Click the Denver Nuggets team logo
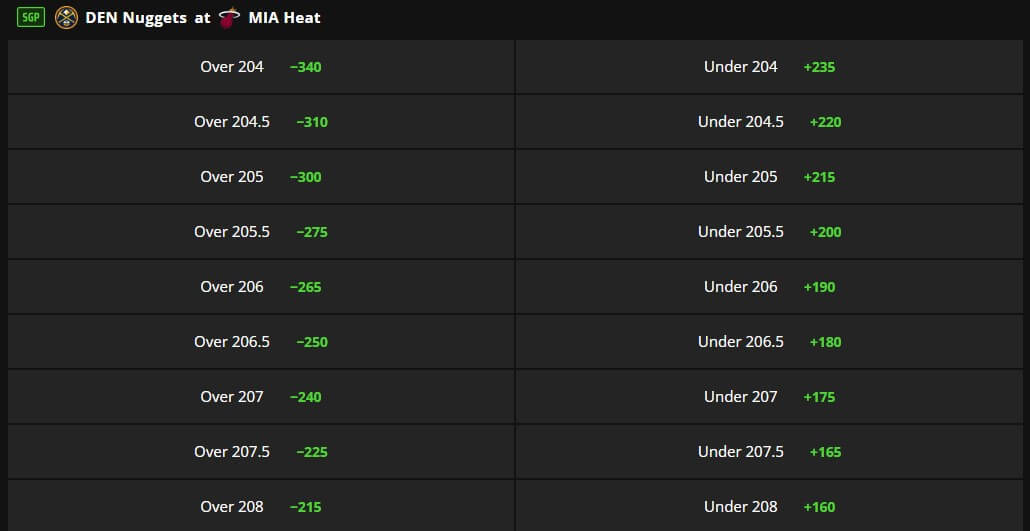Viewport: 1030px width, 531px height. (x=66, y=18)
